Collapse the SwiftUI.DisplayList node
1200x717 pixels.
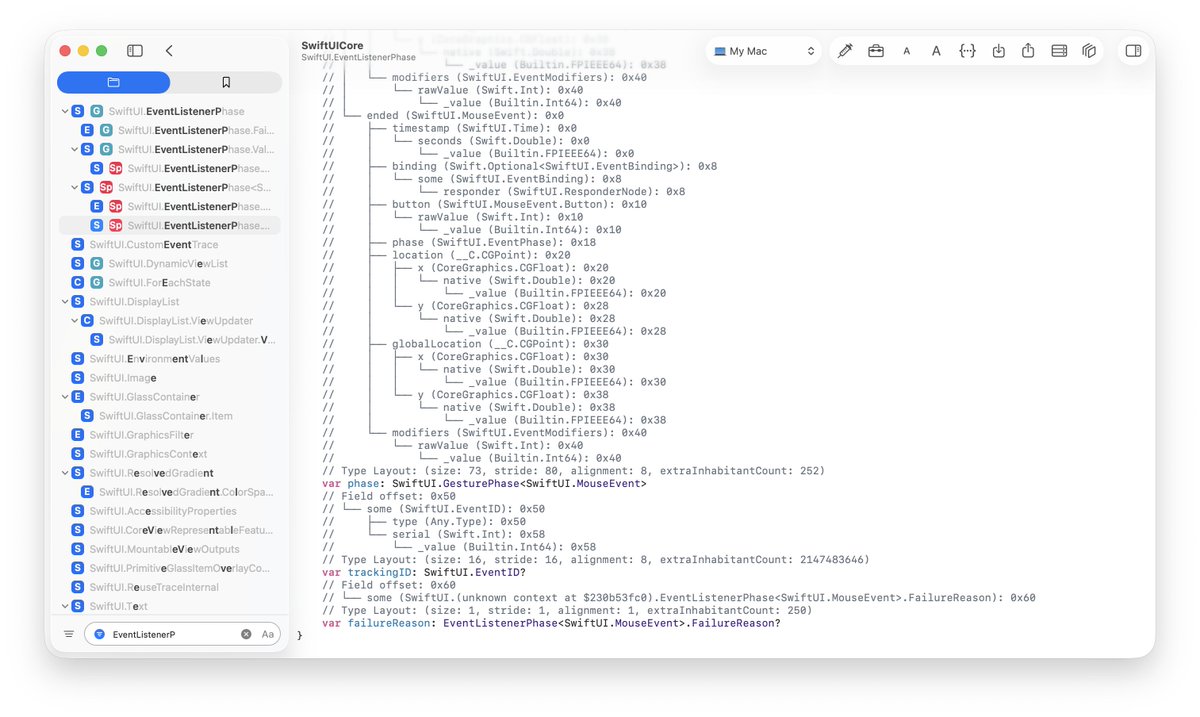(65, 301)
